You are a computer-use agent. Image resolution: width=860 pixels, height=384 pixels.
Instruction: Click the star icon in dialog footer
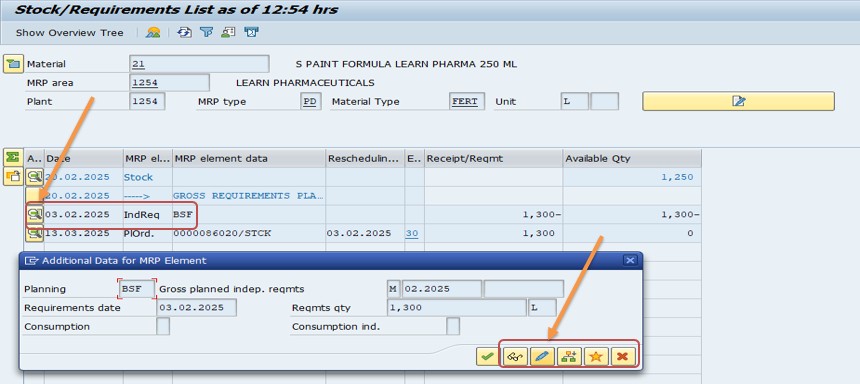pos(596,357)
